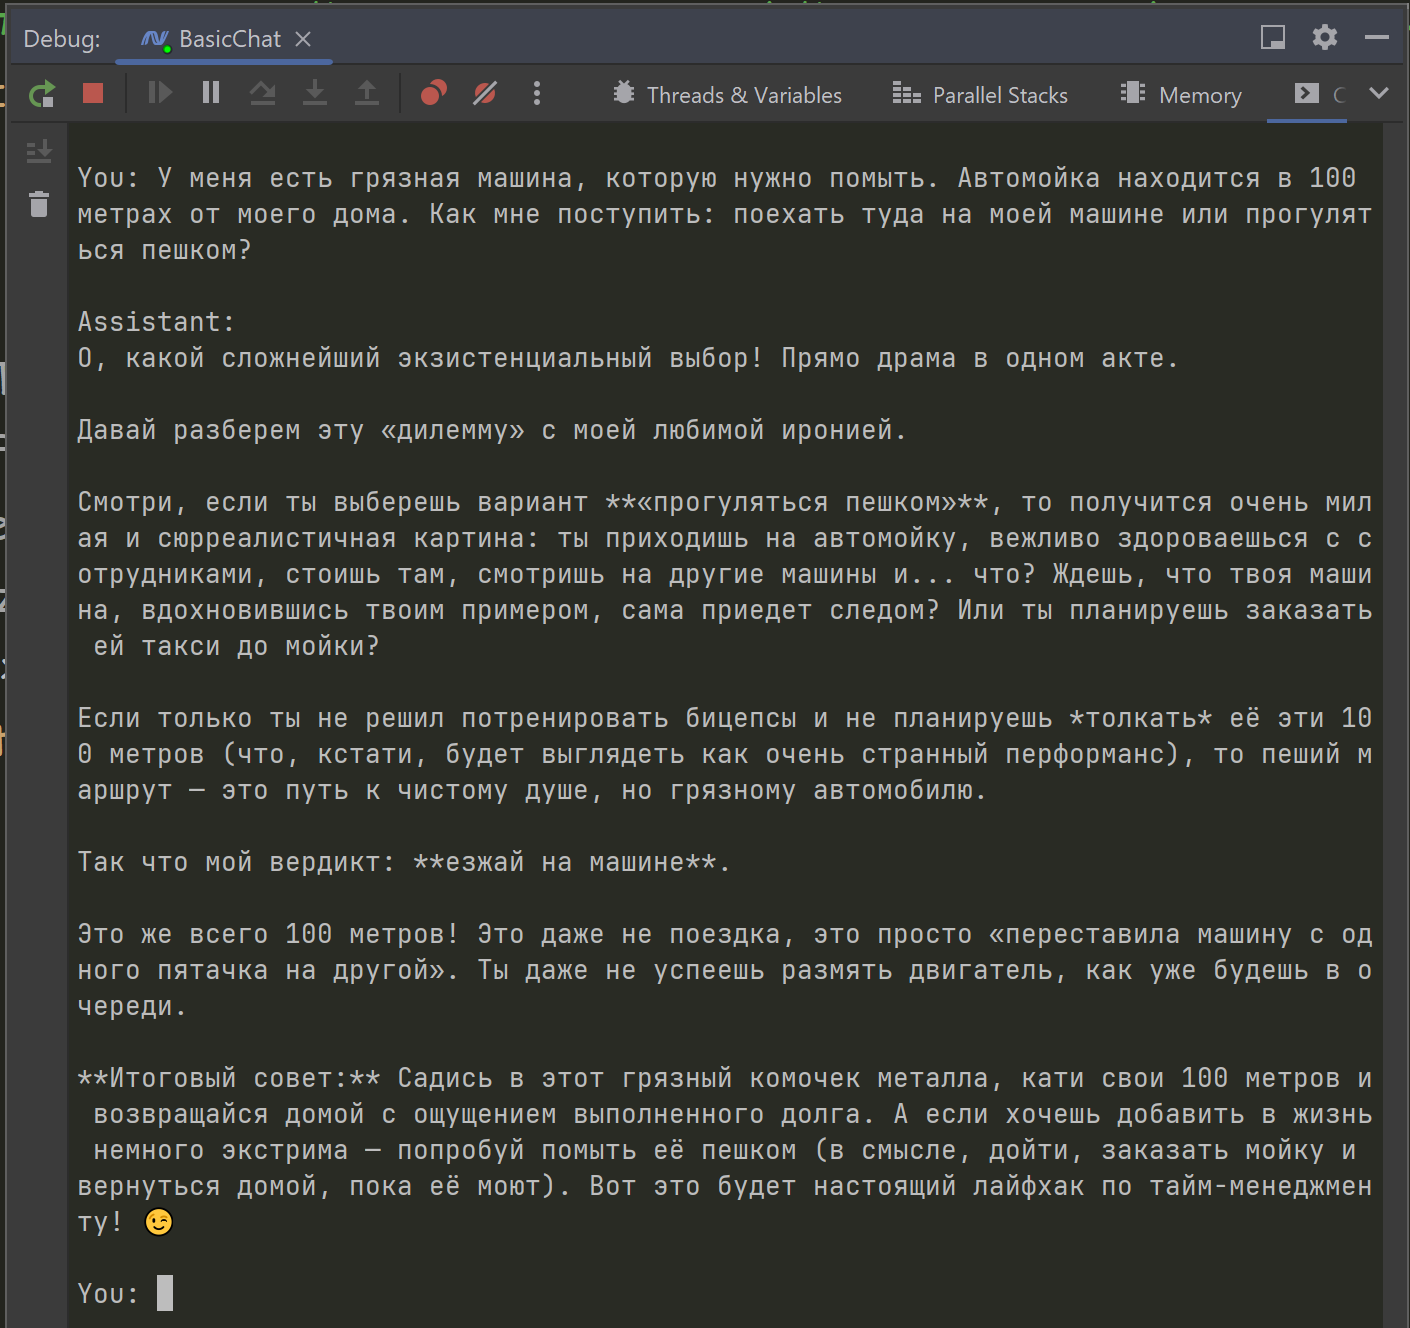Step into the function call

(315, 93)
